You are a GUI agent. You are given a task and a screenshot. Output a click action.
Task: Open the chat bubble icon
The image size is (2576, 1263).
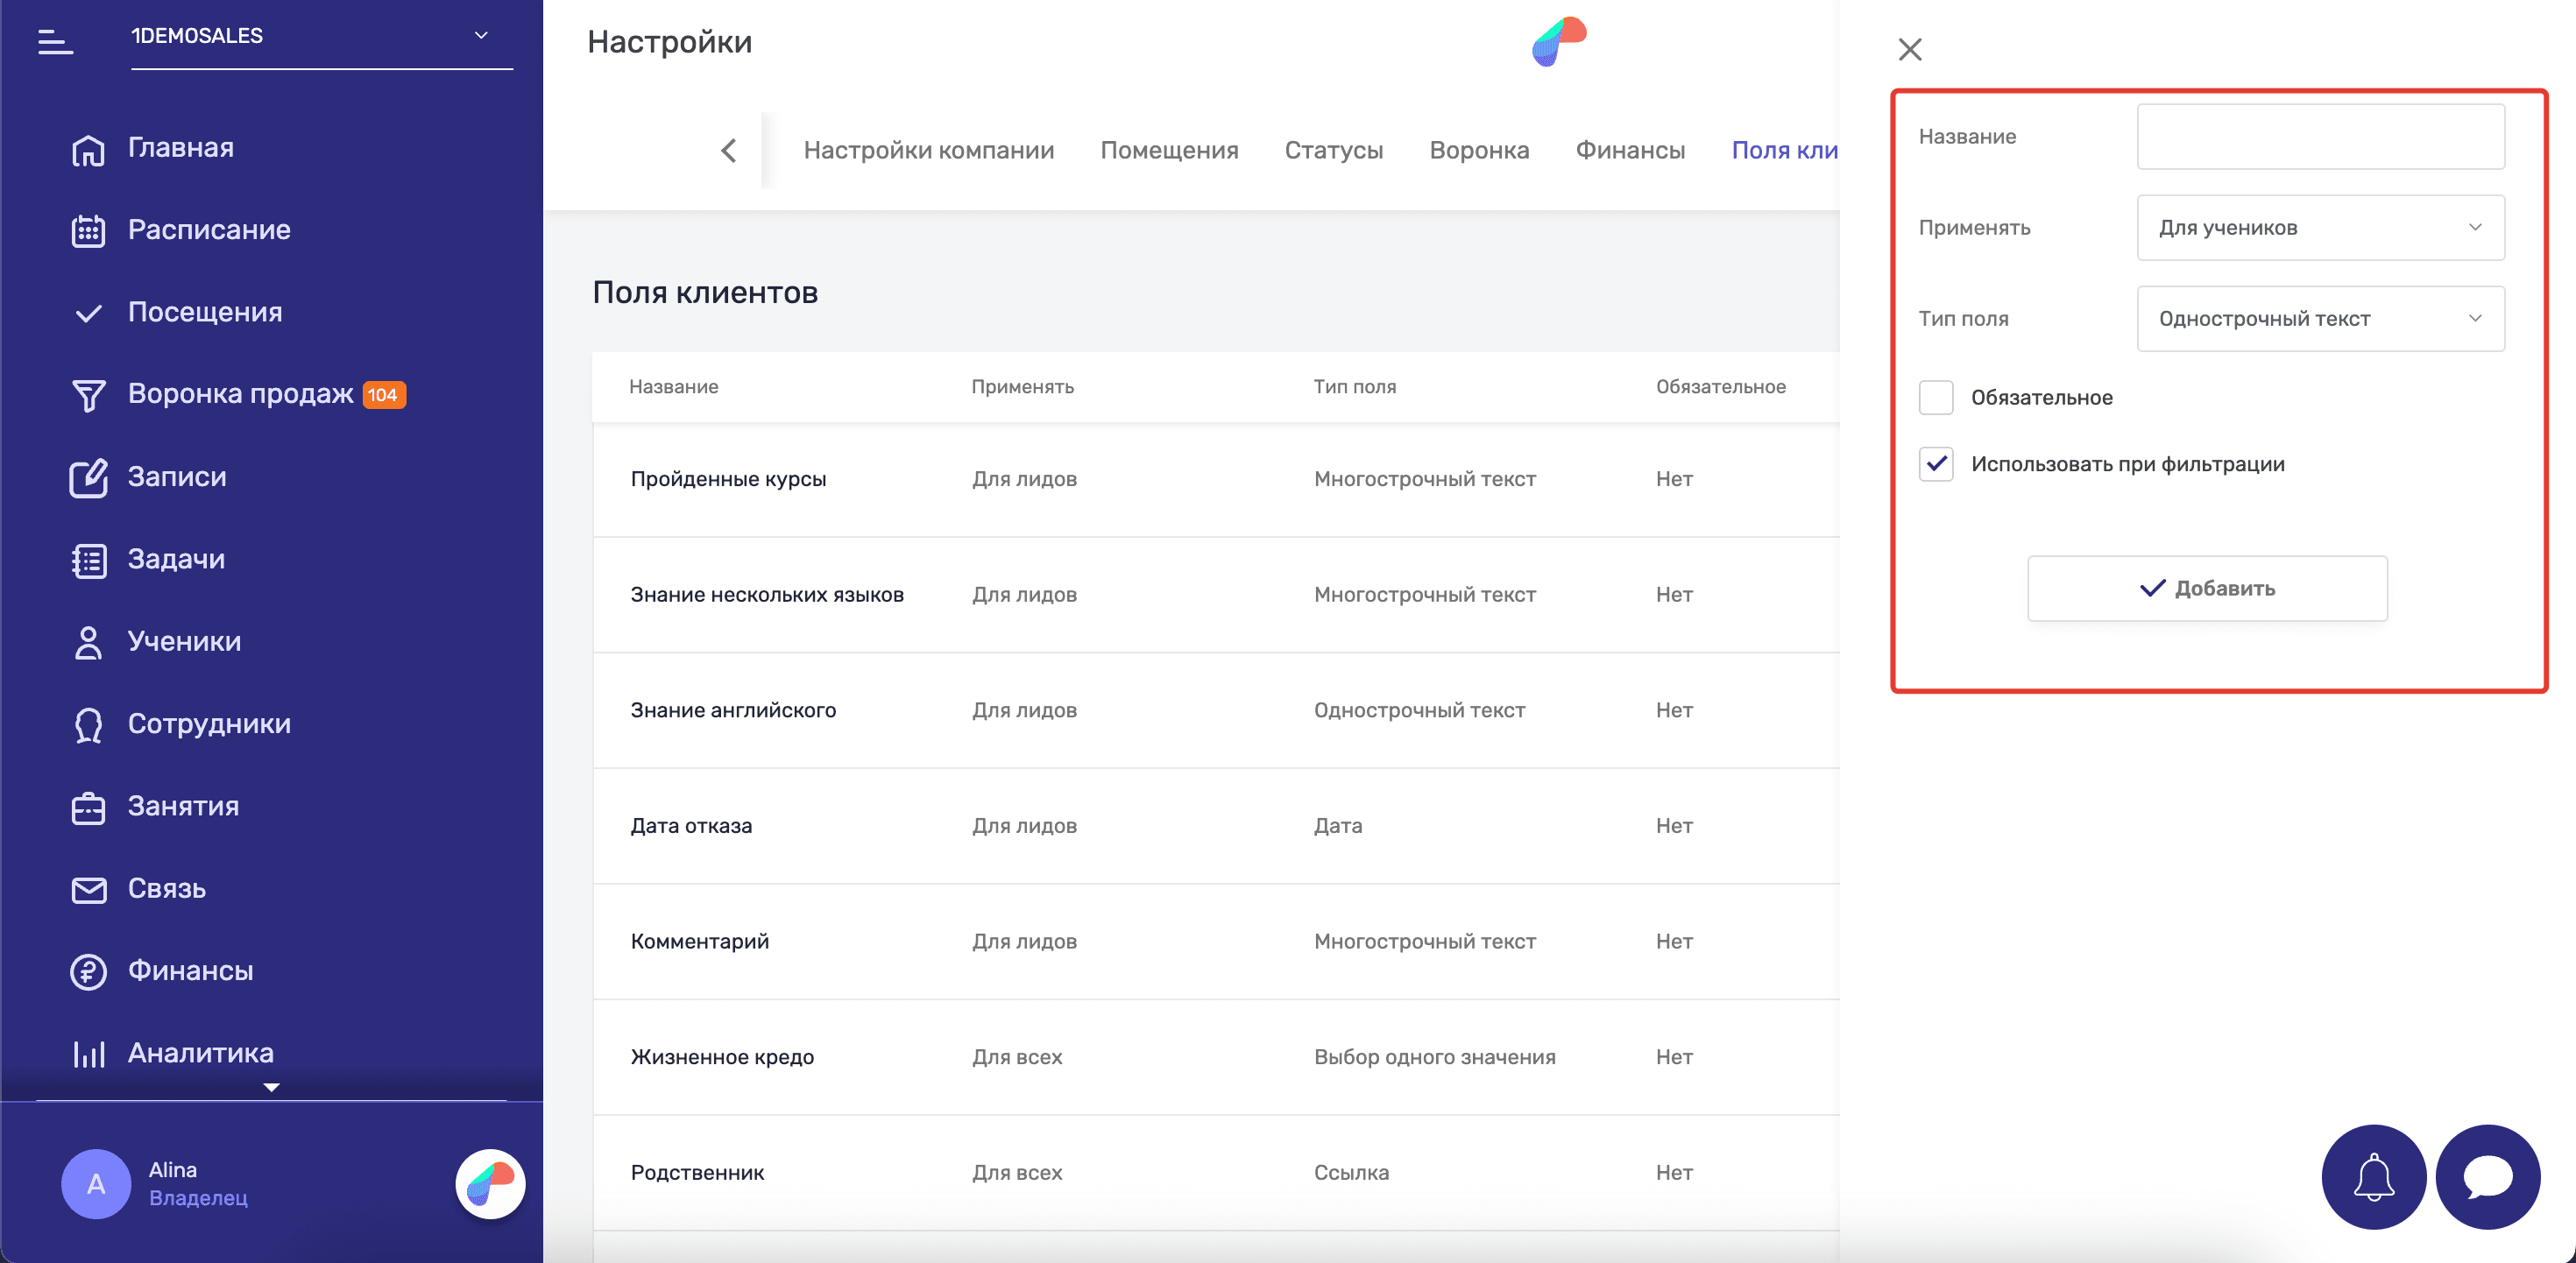[2487, 1176]
